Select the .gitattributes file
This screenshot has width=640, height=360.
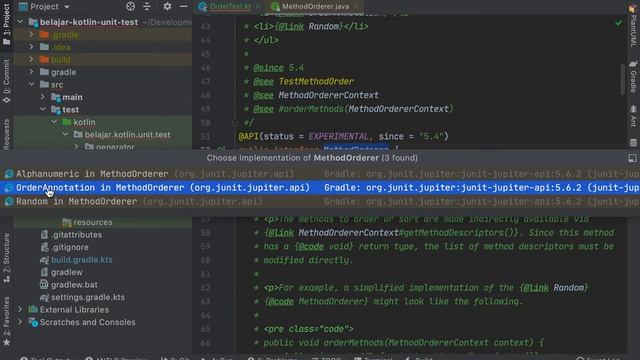click(76, 235)
